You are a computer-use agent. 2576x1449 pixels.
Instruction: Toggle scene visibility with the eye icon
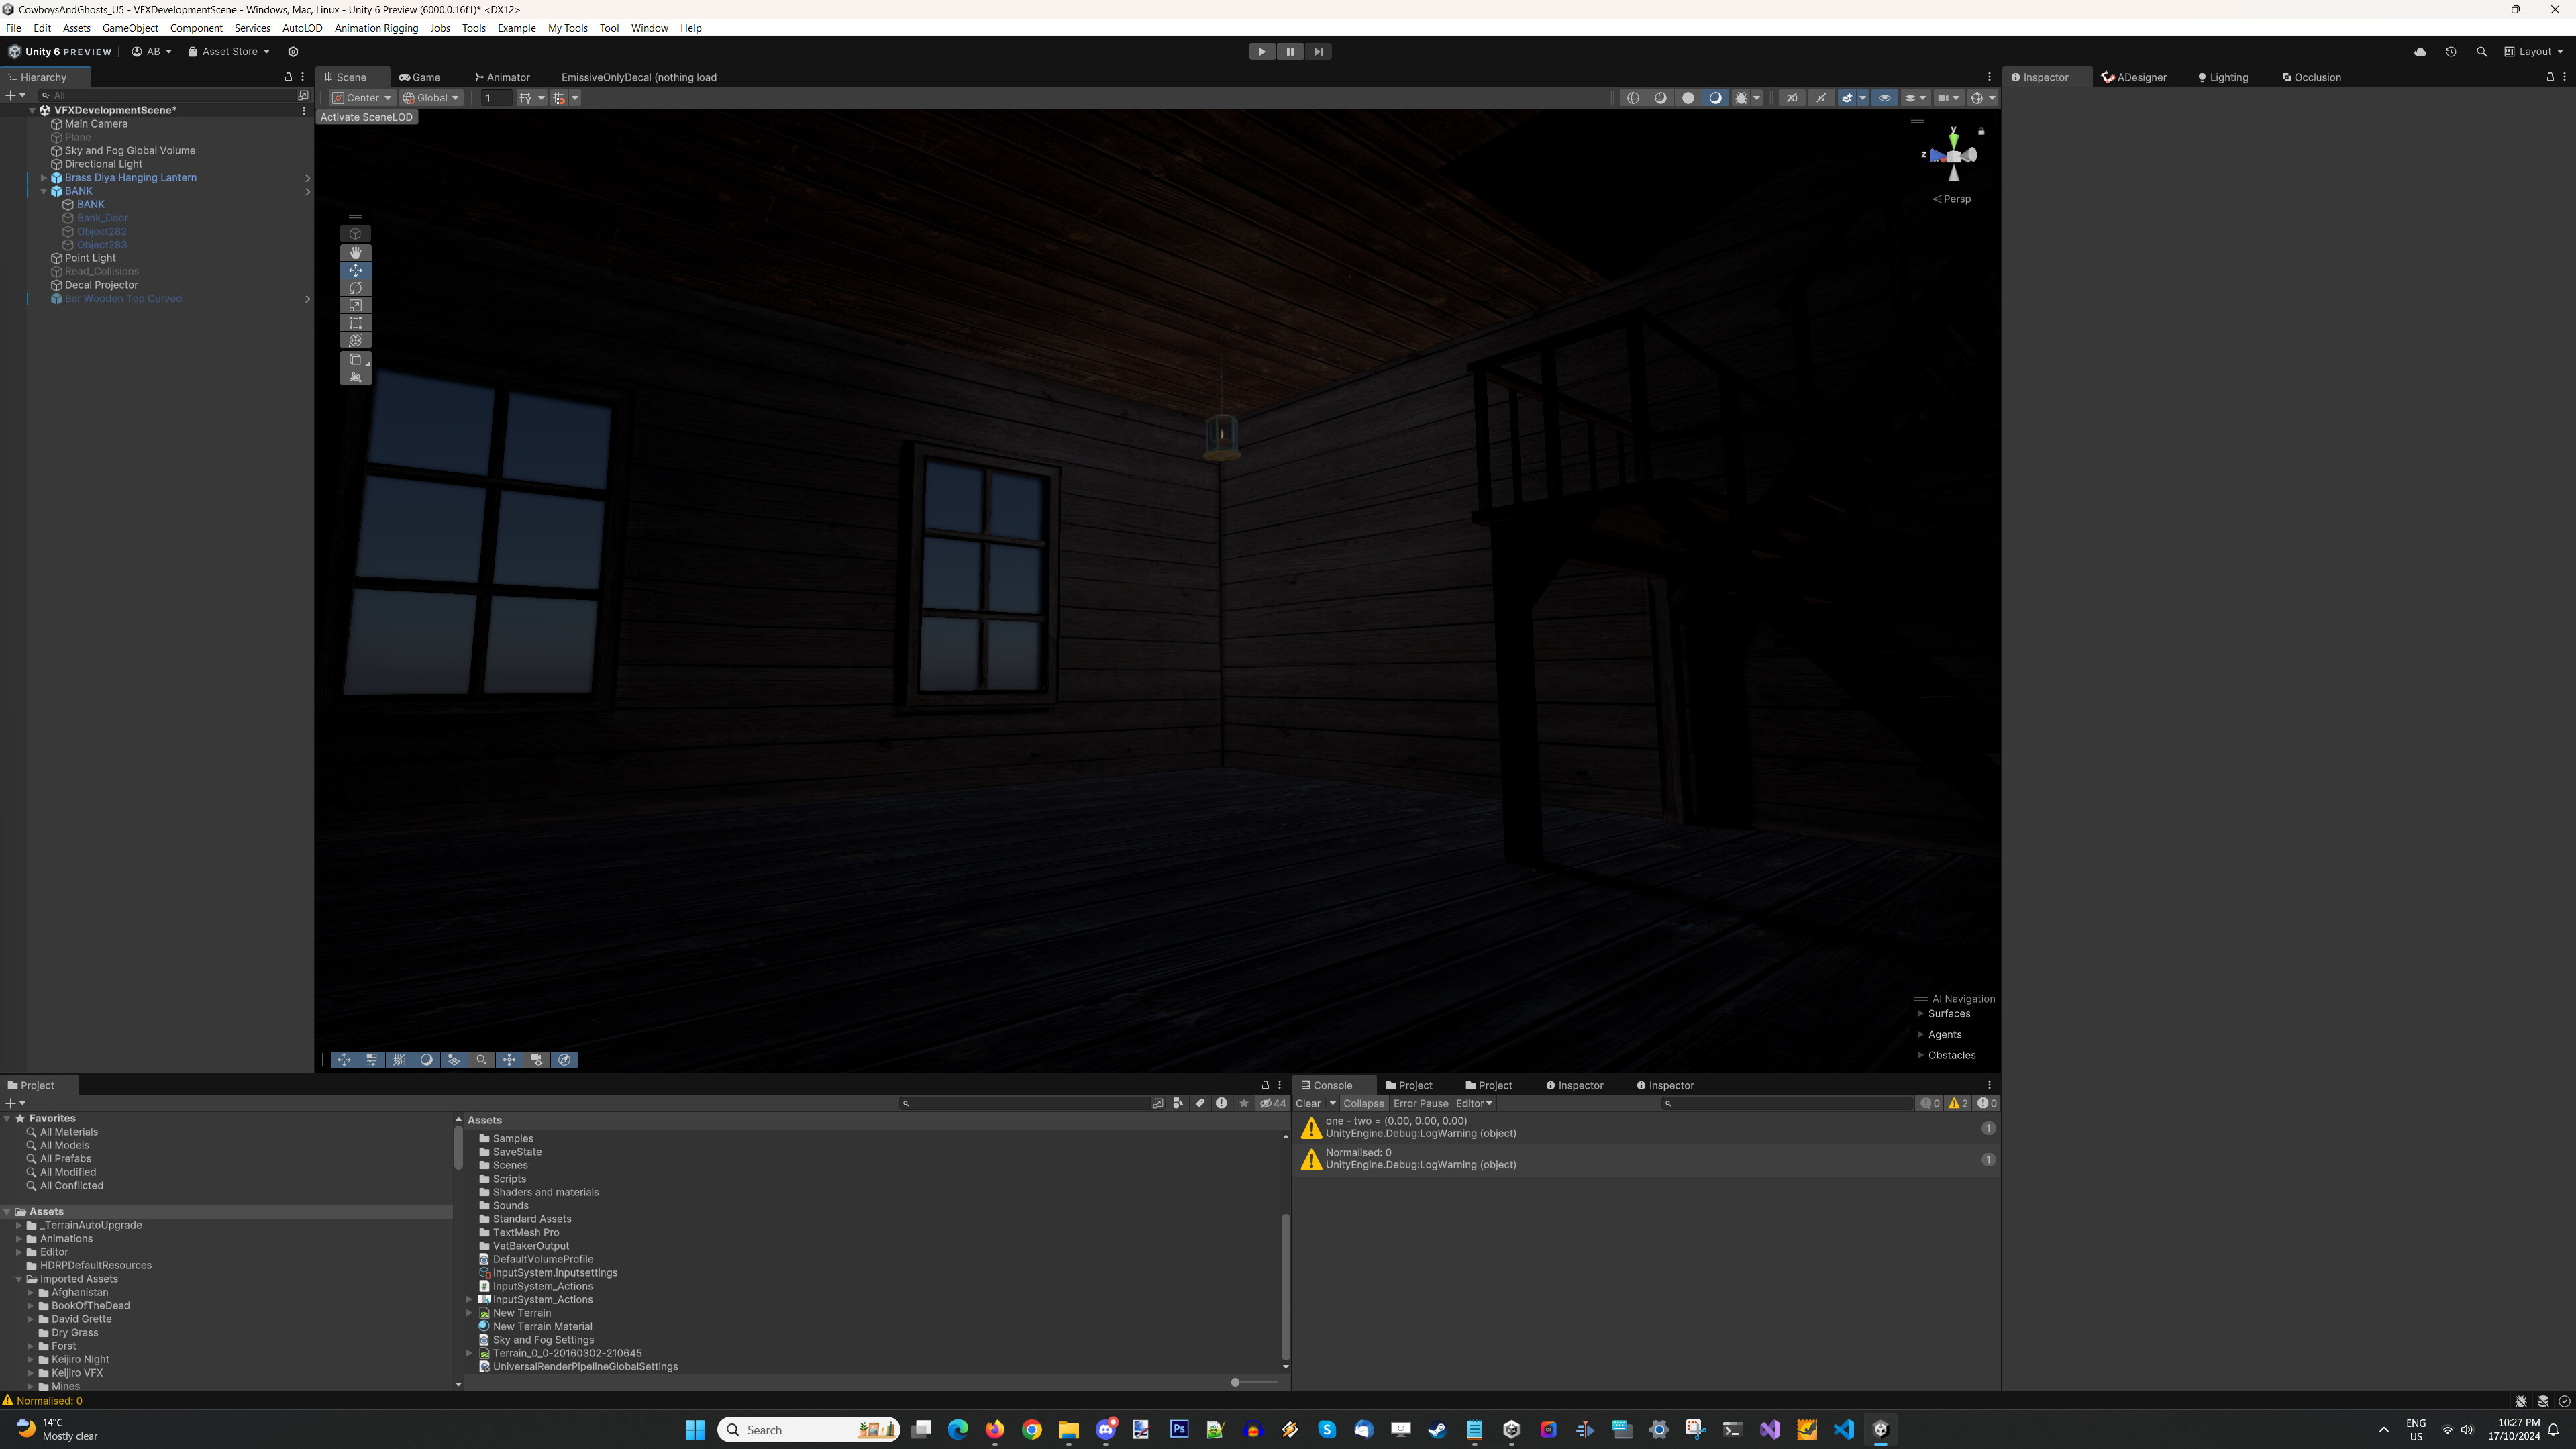click(x=1885, y=97)
